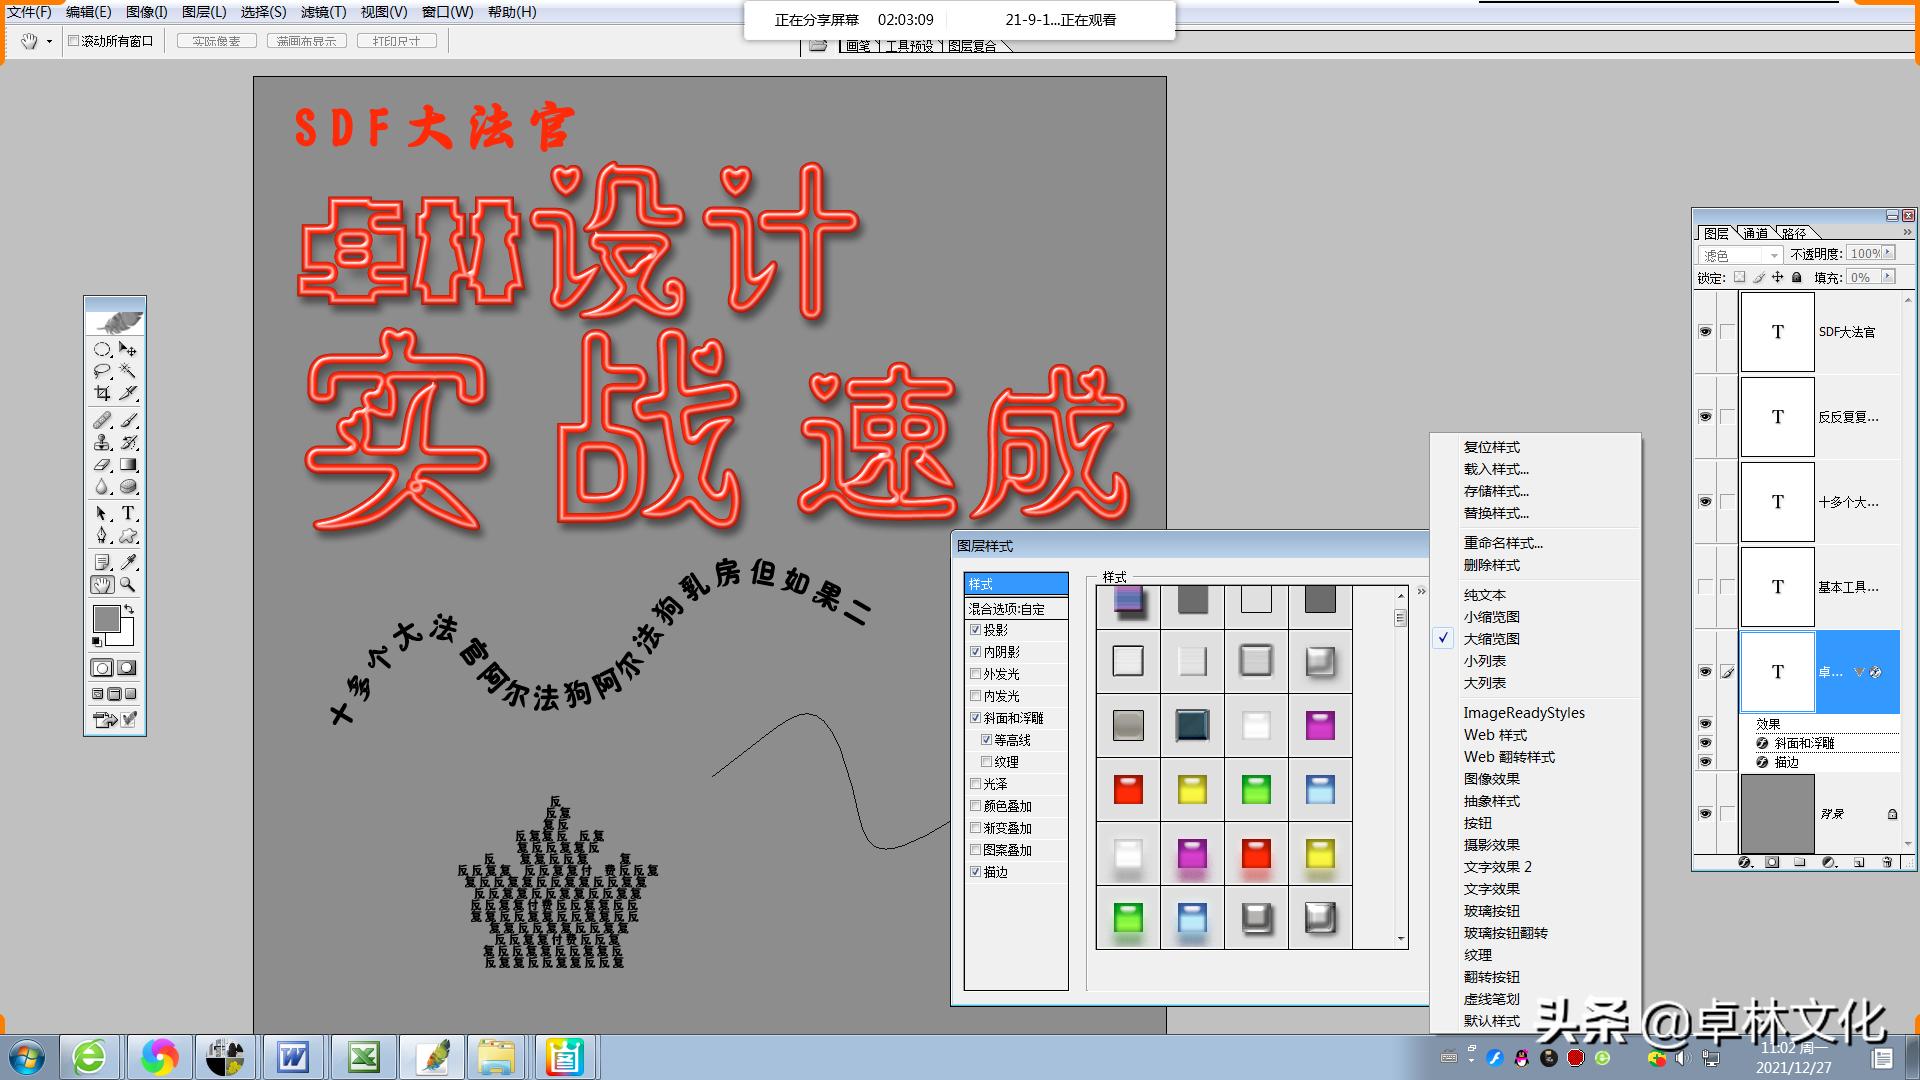This screenshot has height=1080, width=1920.
Task: Collapse effects arrow on 卓 layer
Action: [x=1858, y=672]
